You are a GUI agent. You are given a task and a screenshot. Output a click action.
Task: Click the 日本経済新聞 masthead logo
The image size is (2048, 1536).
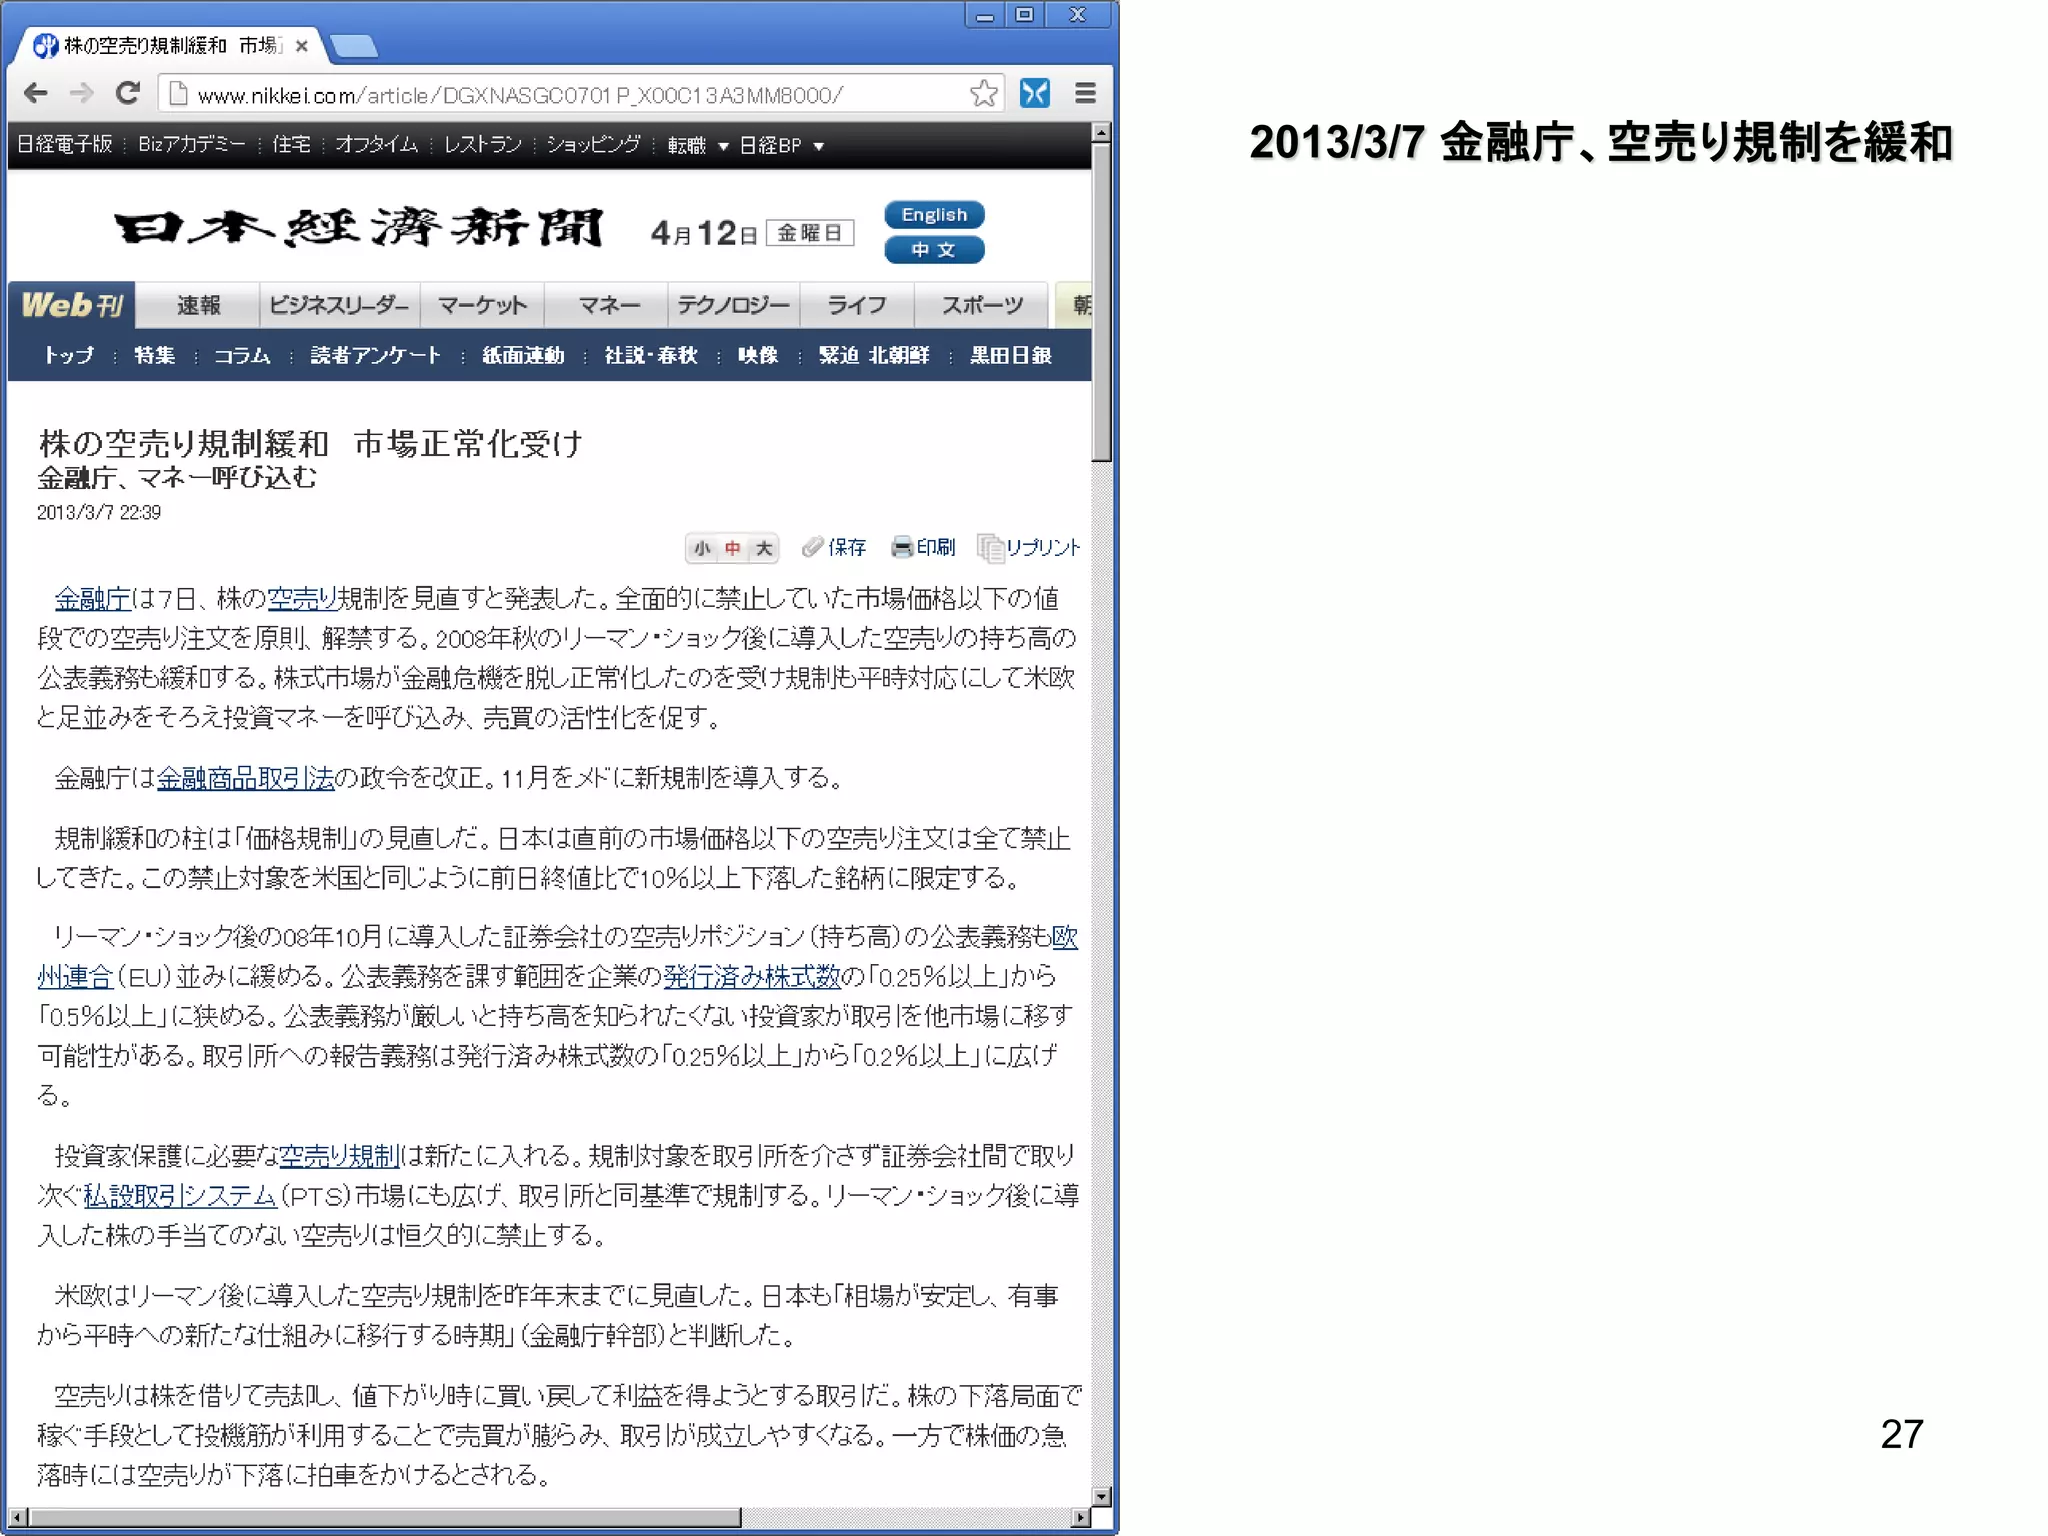[x=358, y=229]
